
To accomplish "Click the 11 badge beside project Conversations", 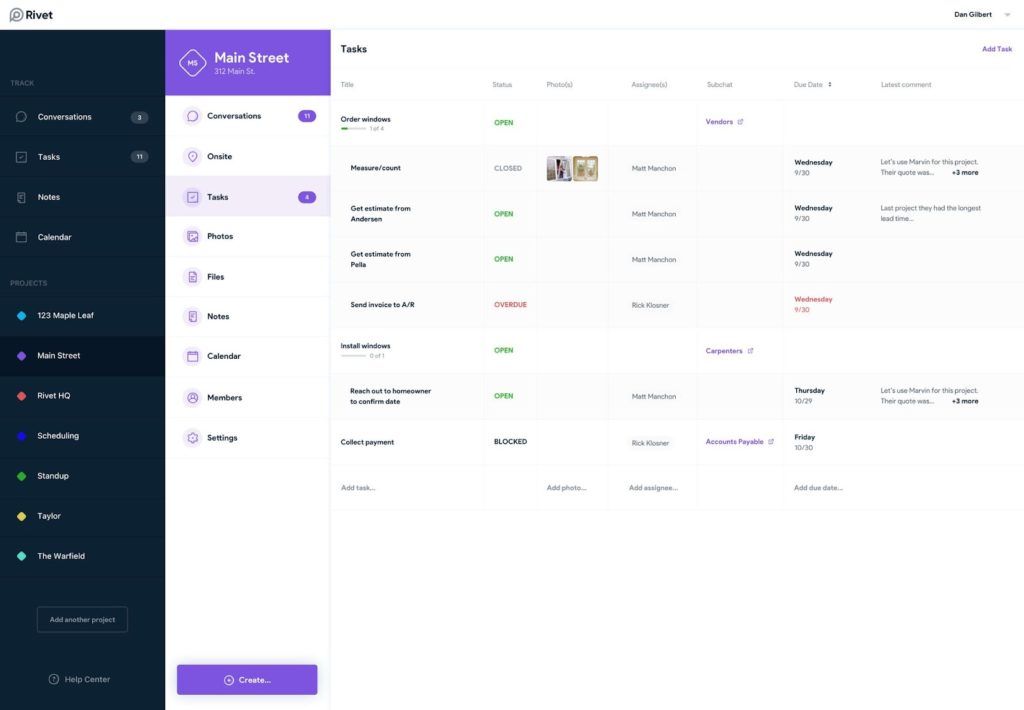I will point(307,116).
